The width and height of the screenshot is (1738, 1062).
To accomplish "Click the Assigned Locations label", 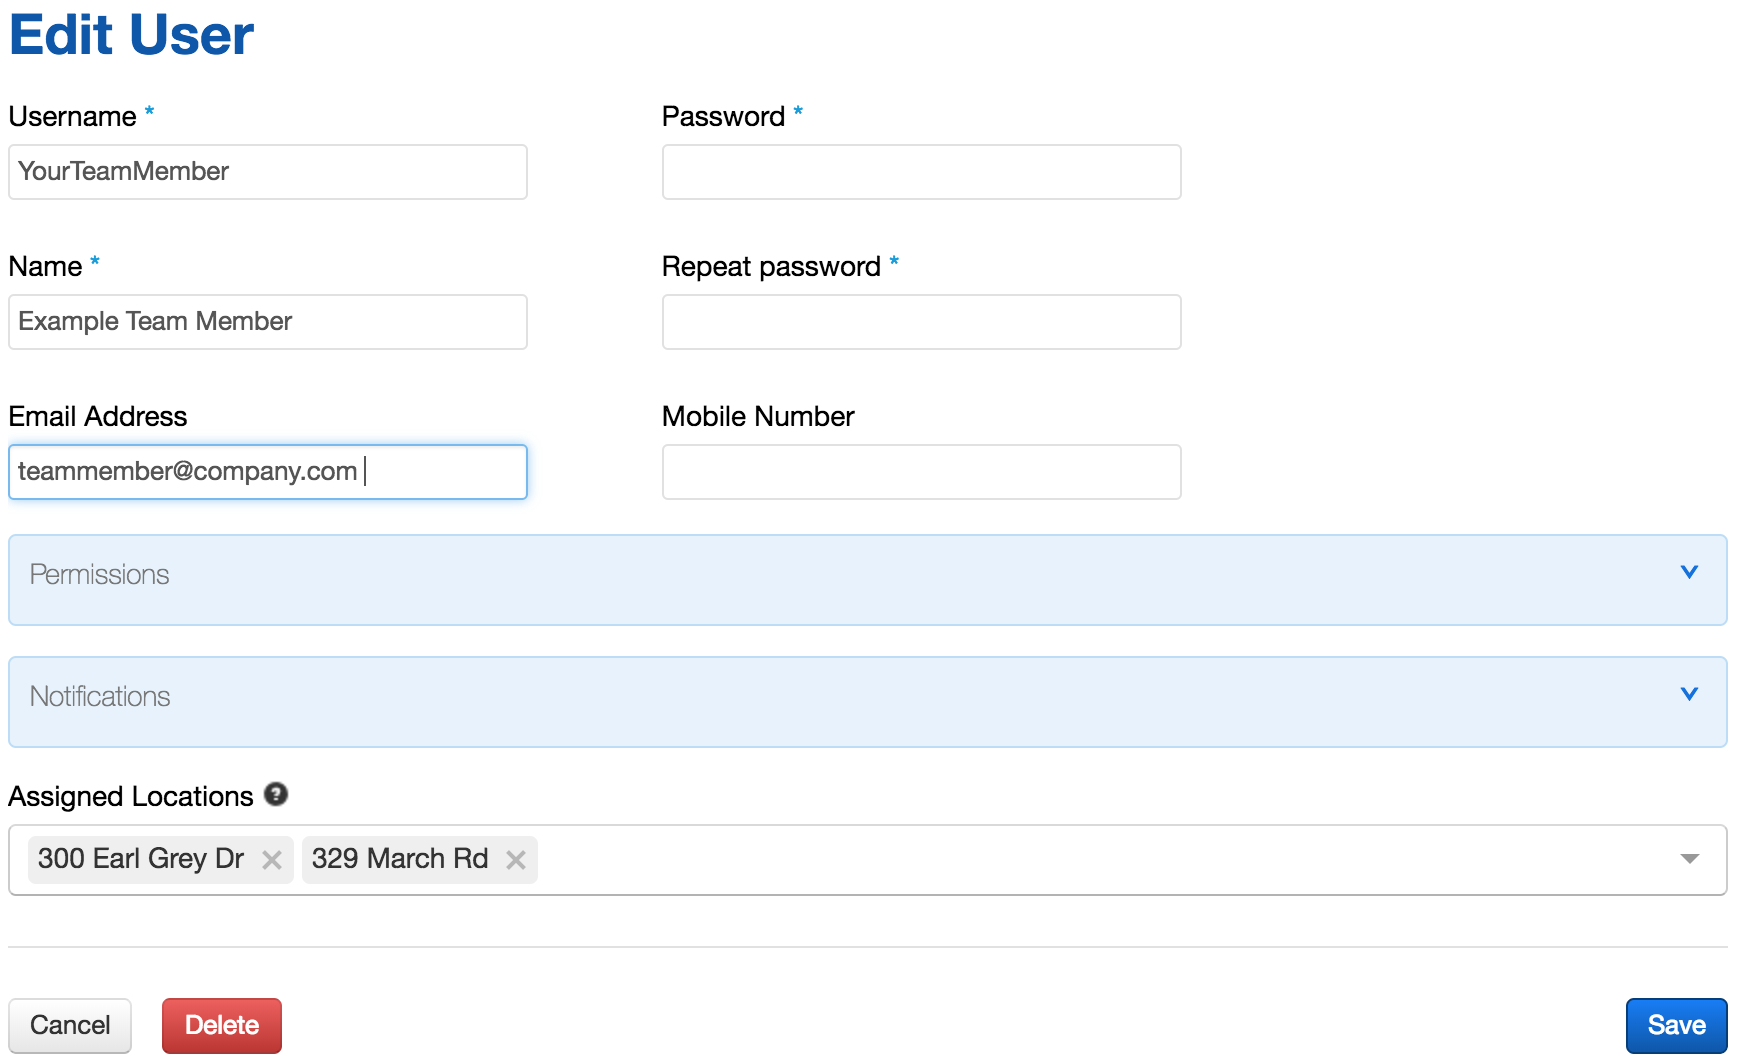I will (x=131, y=797).
